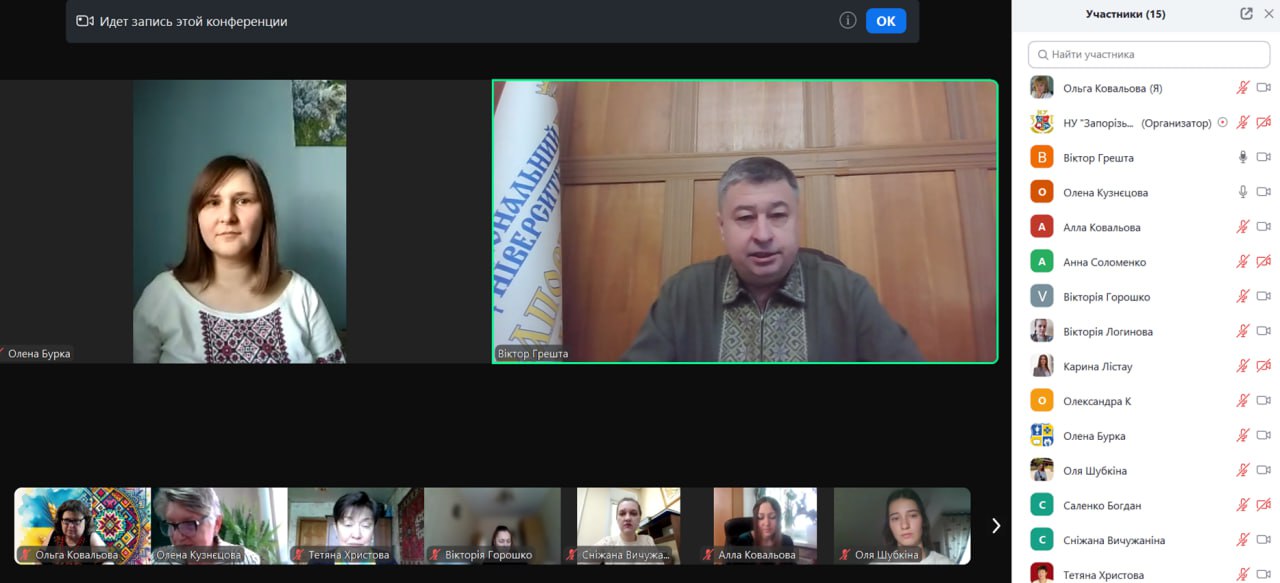Toggle muted mic icon for Саленко Богдан
1280x583 pixels.
1243,505
